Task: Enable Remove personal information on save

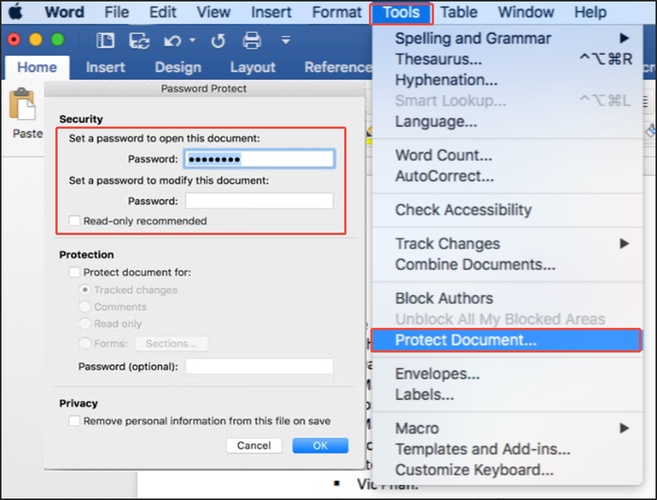Action: 75,421
